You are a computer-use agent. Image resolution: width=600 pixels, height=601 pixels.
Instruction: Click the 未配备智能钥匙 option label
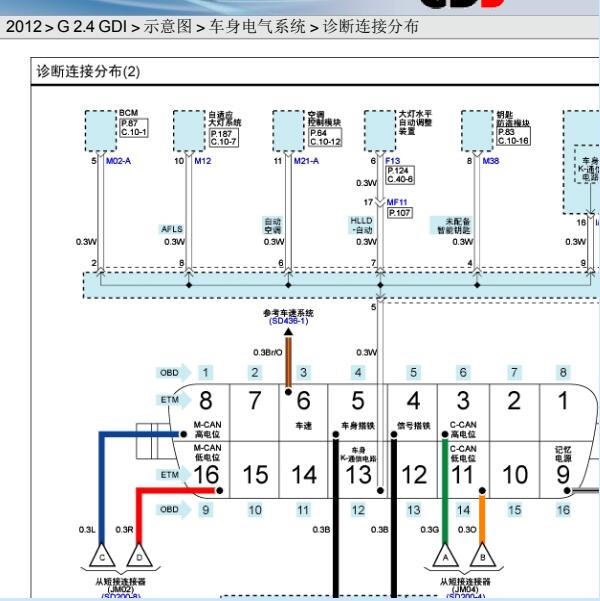point(453,226)
